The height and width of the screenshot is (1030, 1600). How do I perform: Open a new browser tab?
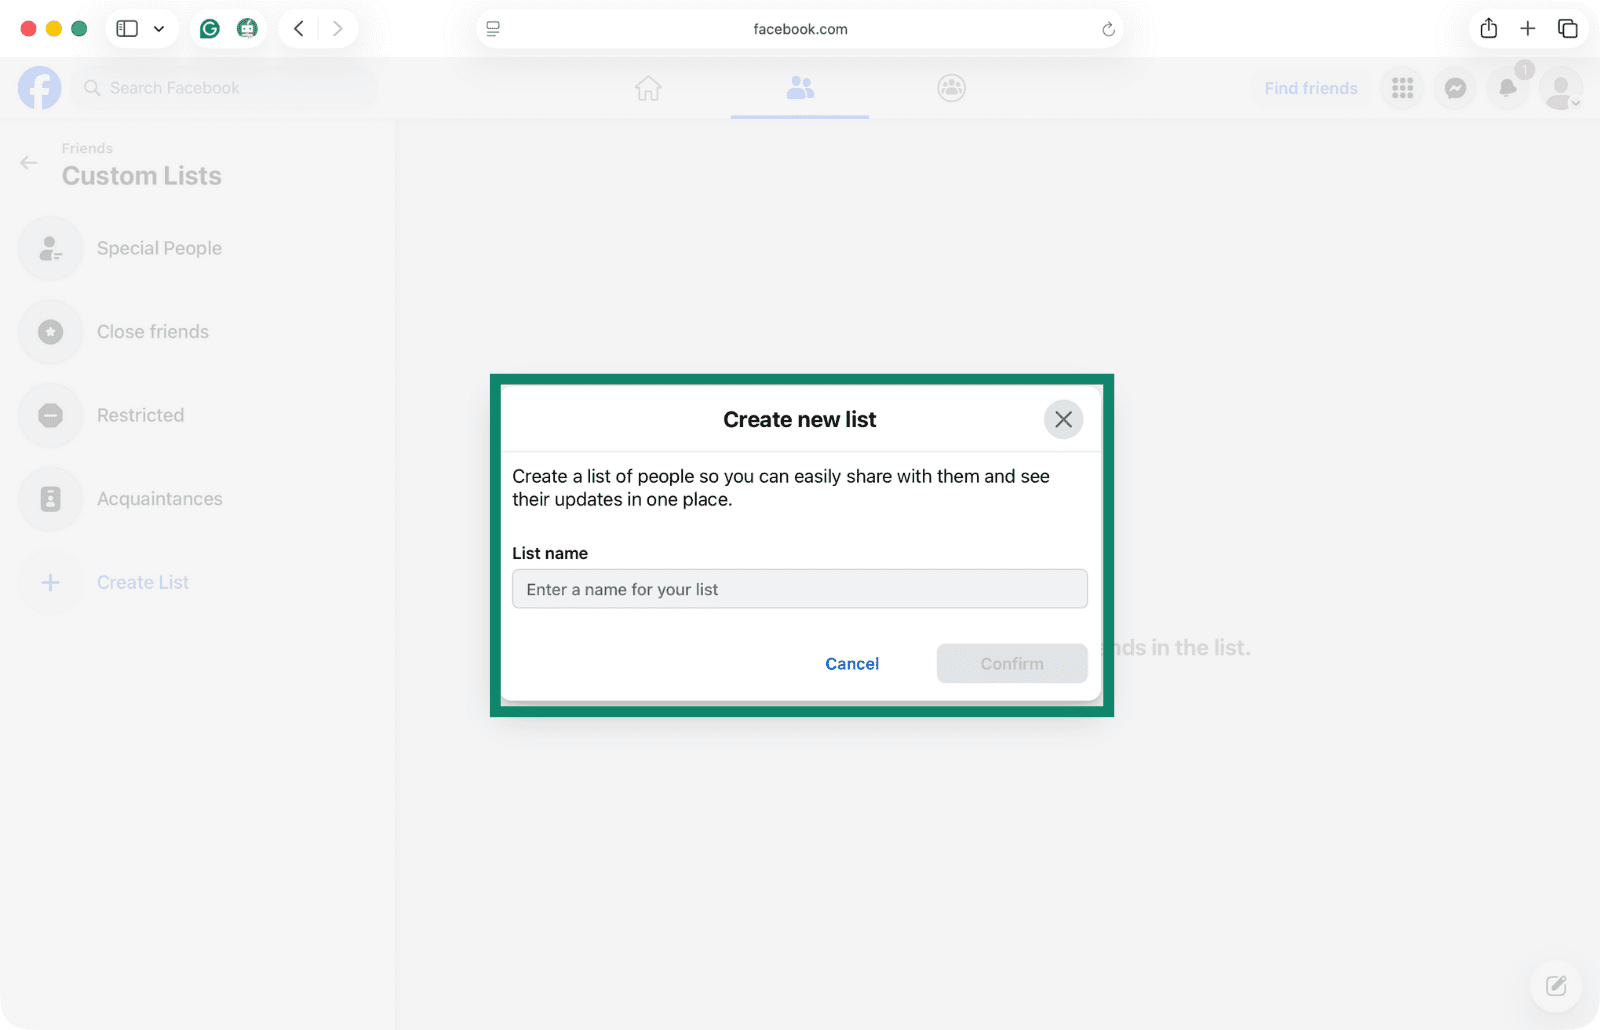(1527, 28)
